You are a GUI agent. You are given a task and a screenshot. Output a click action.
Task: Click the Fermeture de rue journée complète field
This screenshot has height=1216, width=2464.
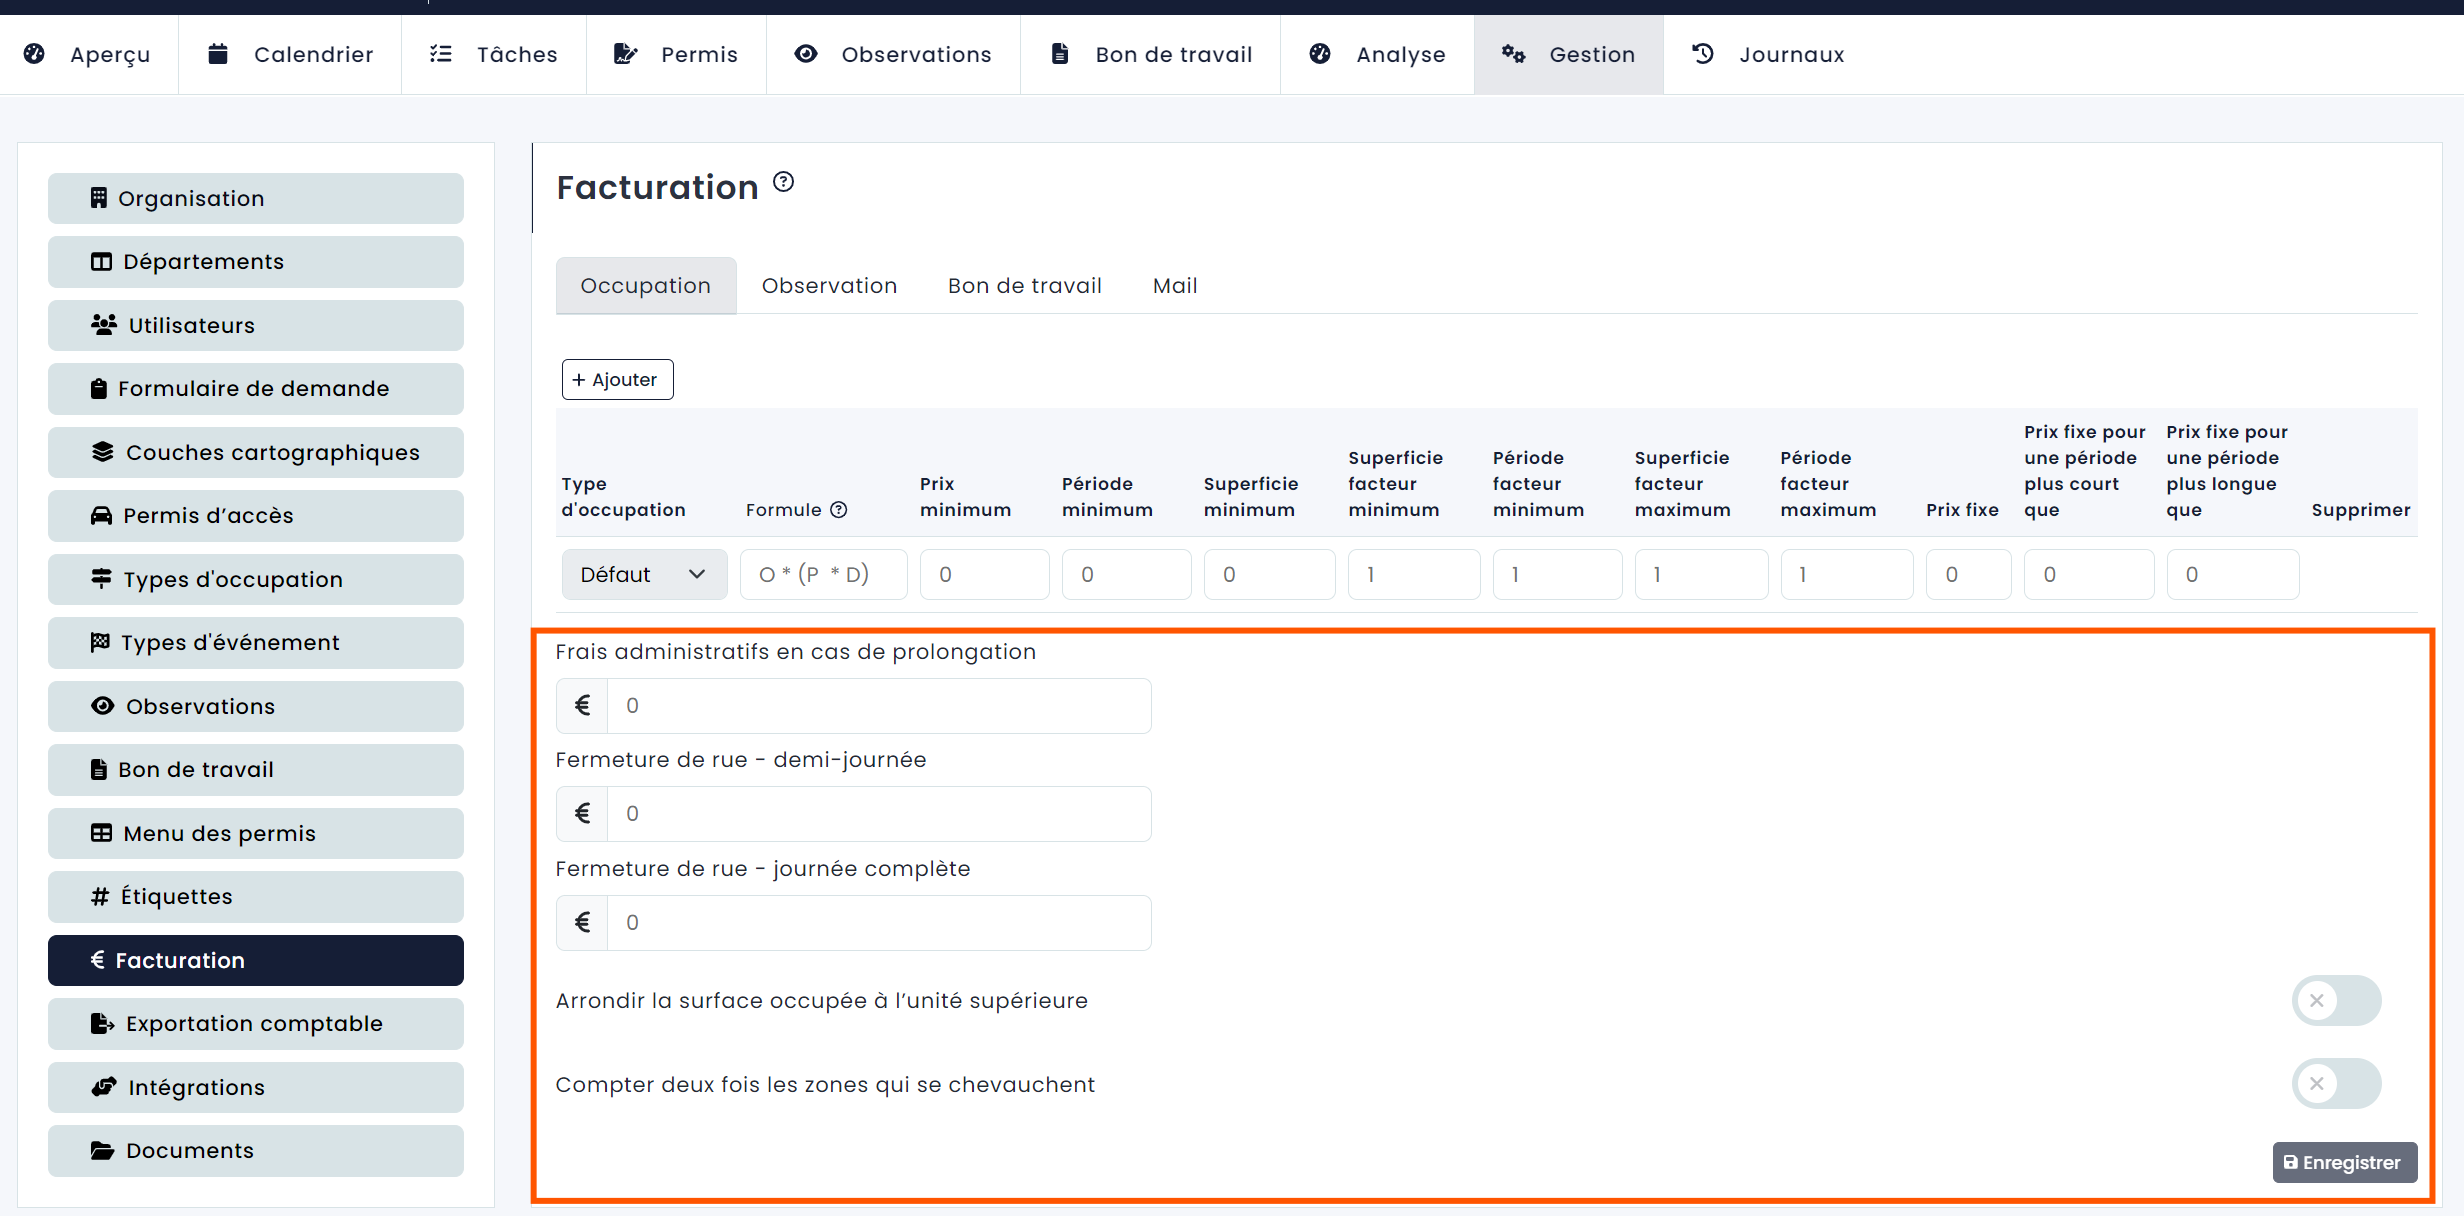(878, 923)
